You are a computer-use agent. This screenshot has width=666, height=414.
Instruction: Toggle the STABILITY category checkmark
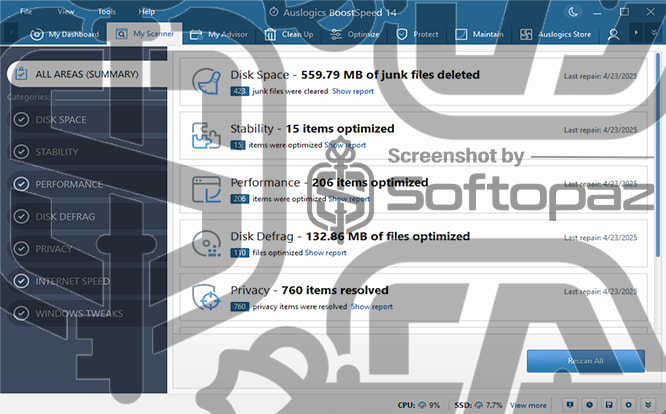pos(21,152)
